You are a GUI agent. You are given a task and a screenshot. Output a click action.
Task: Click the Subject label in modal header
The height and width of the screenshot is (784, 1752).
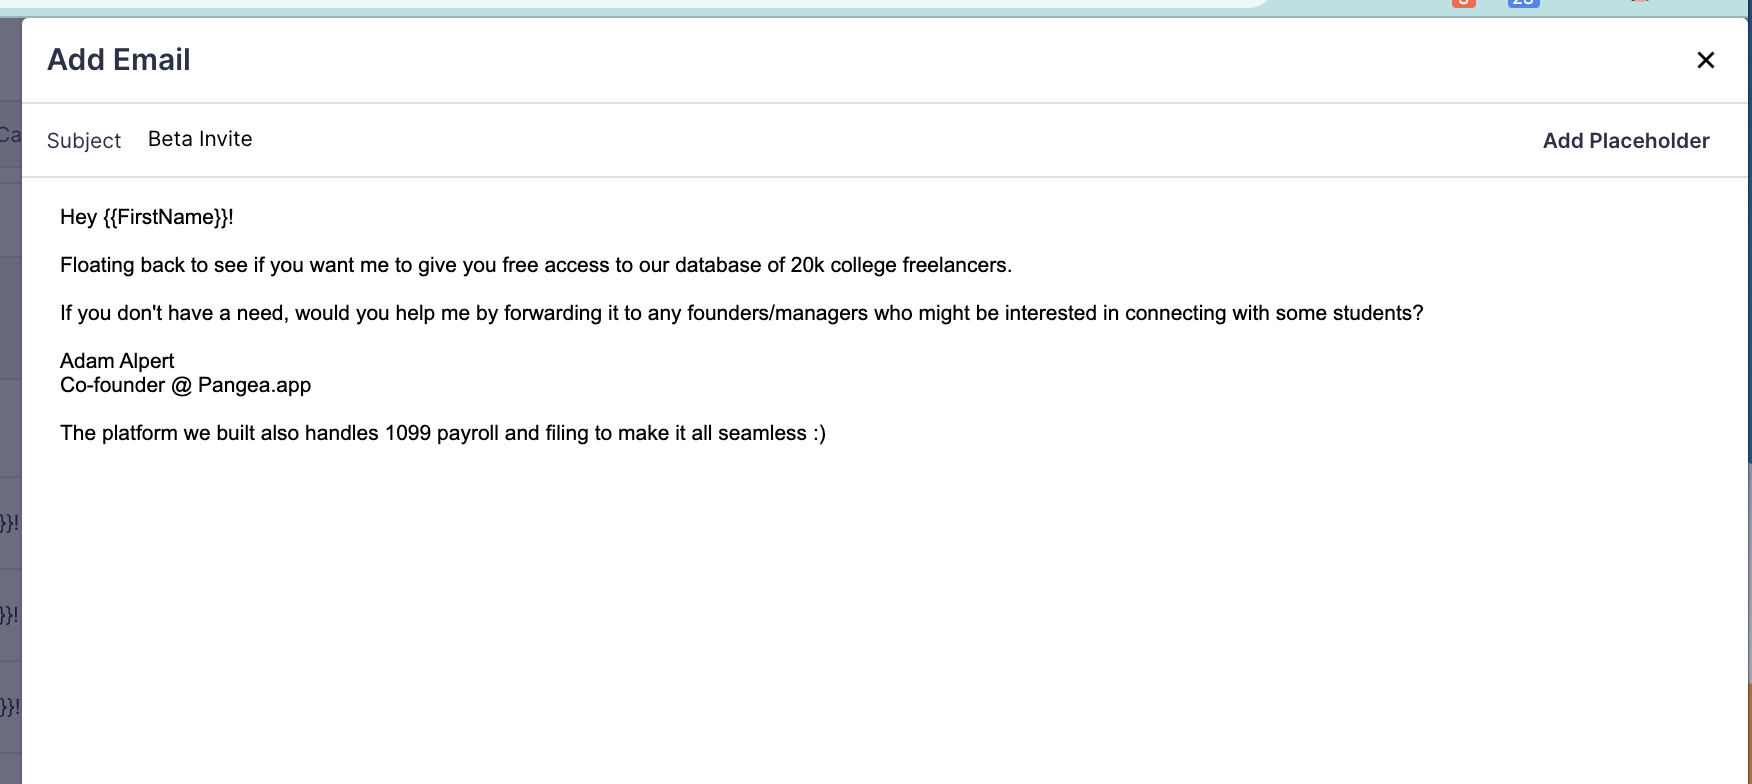(x=84, y=140)
